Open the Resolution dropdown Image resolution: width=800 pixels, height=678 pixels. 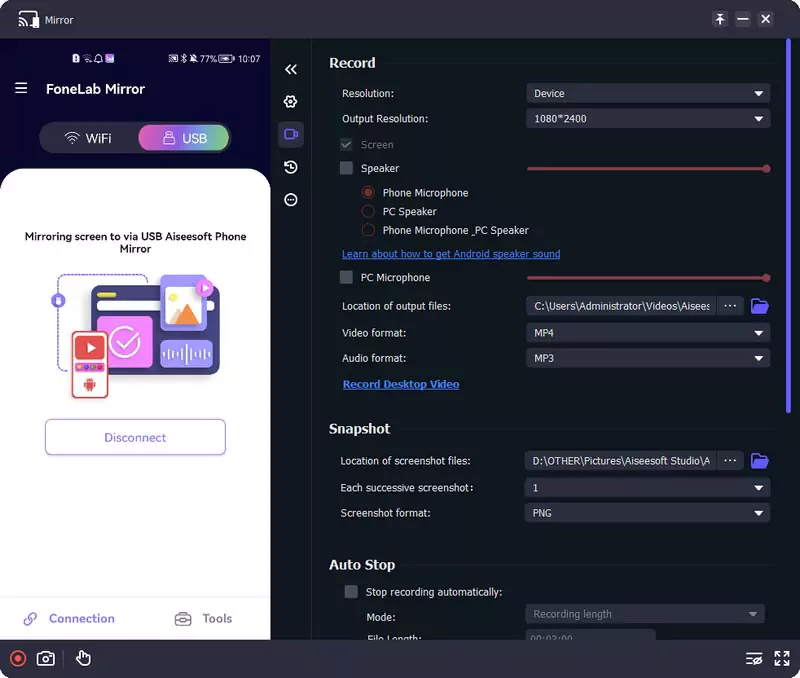647,93
